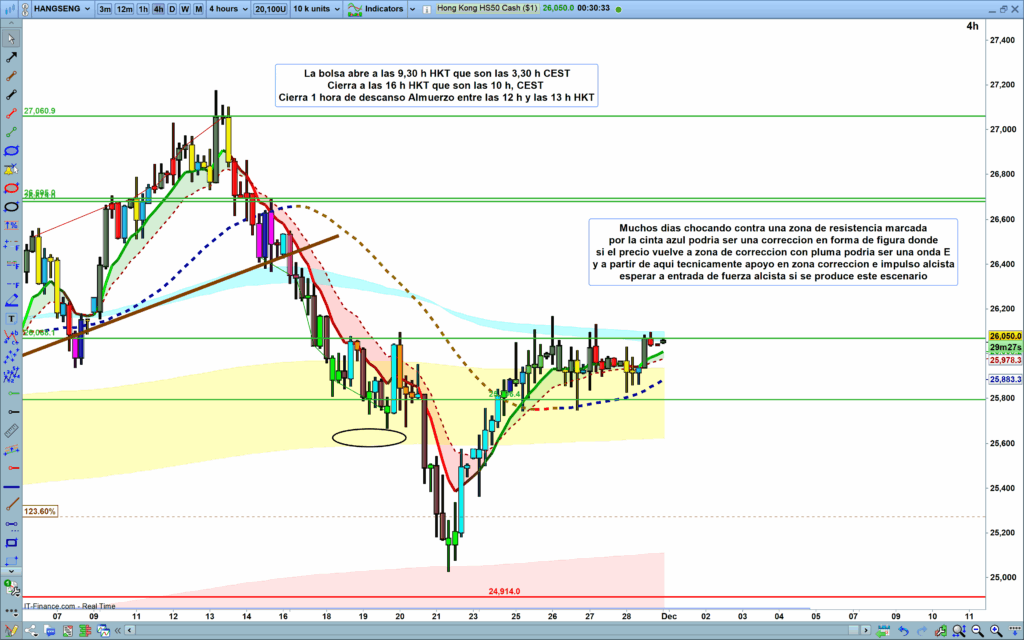Image resolution: width=1024 pixels, height=640 pixels.
Task: Switch to the 12m timeframe
Action: 124,8
